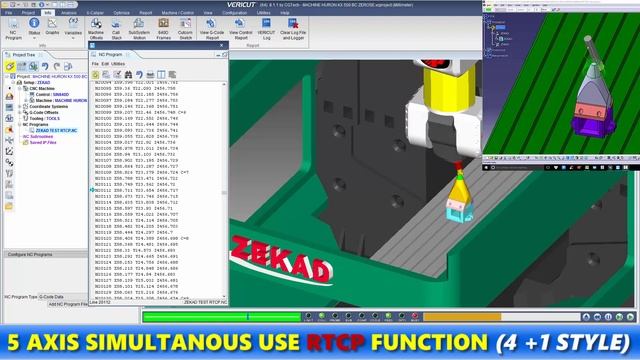The image size is (640, 360).
Task: Switch to the Analysis ribbon tab
Action: pyautogui.click(x=69, y=13)
